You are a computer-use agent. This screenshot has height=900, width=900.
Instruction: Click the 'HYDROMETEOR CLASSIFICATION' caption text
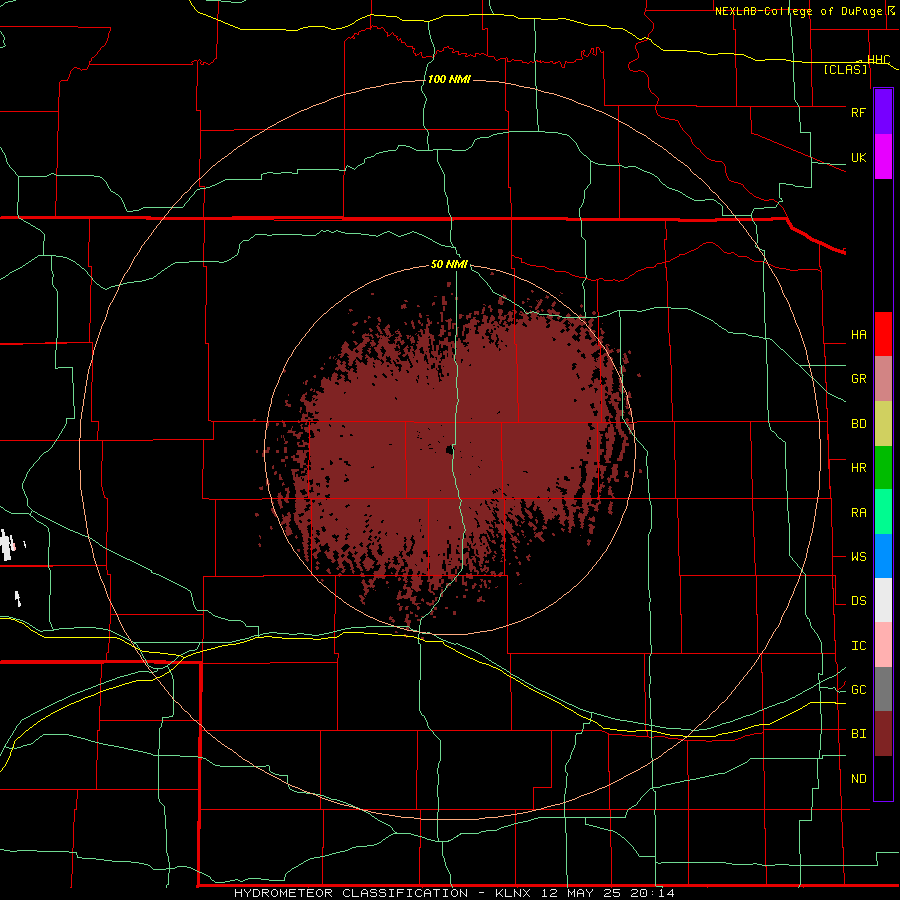click(351, 893)
